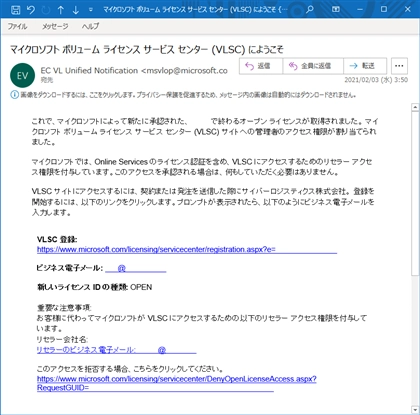Image resolution: width=420 pixels, height=415 pixels.
Task: Go to next item with down arrow
Action: click(x=76, y=10)
